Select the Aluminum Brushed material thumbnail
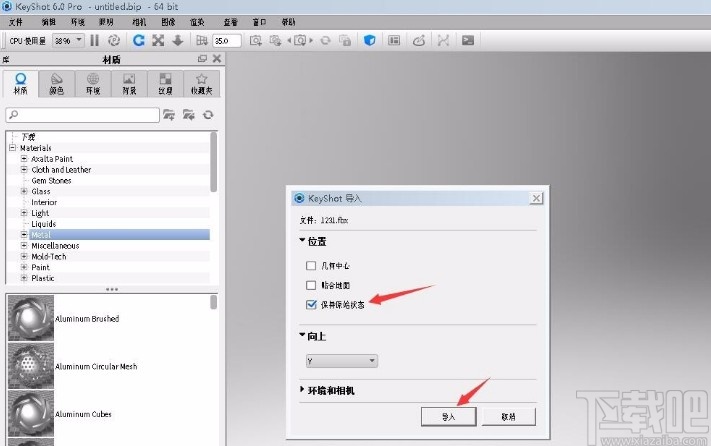The height and width of the screenshot is (446, 711). pyautogui.click(x=31, y=318)
